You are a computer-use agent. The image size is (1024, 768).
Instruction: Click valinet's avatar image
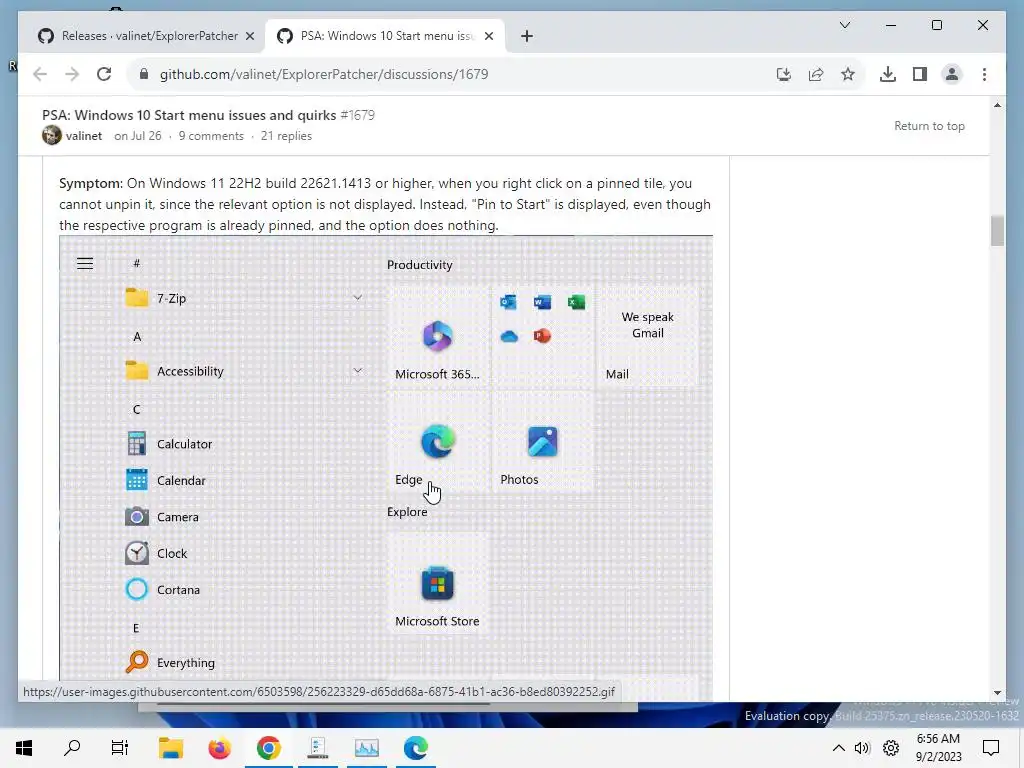52,135
